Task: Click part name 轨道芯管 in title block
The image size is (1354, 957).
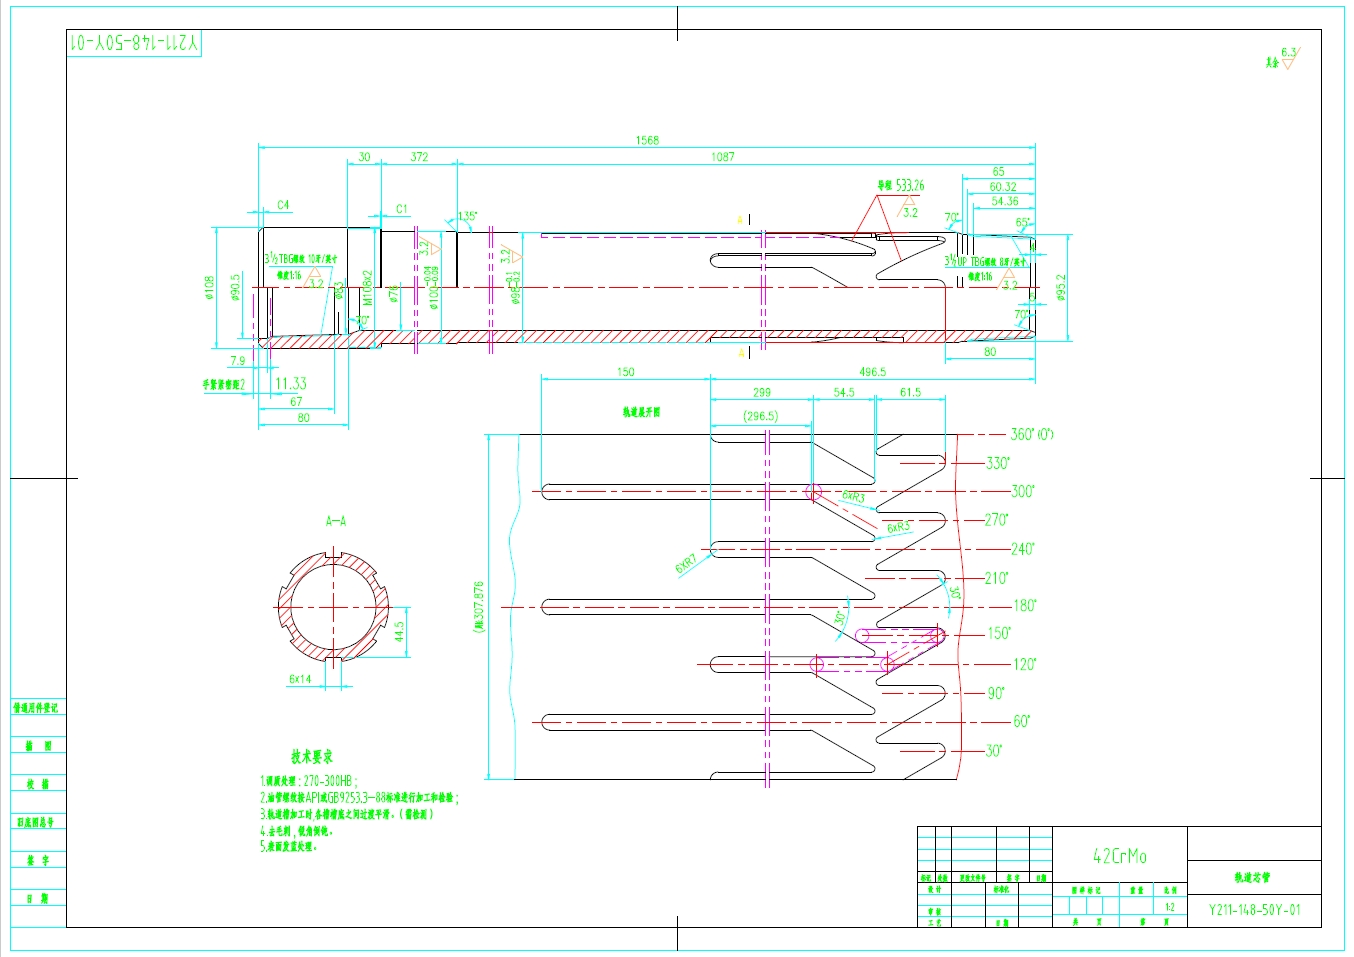Action: click(x=1252, y=878)
